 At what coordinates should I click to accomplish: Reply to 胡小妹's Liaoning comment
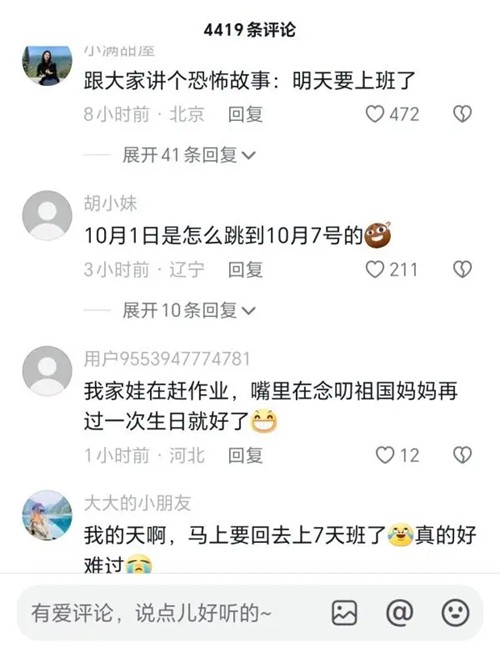coord(245,270)
